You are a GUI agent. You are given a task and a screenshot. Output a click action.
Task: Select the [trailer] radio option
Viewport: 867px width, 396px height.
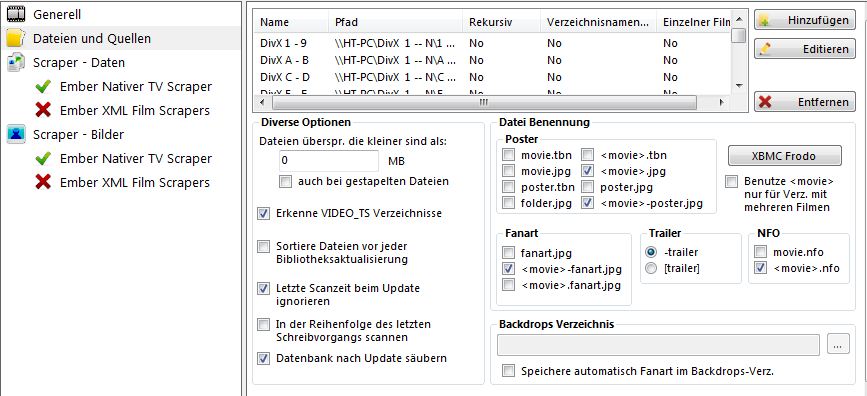coord(651,269)
